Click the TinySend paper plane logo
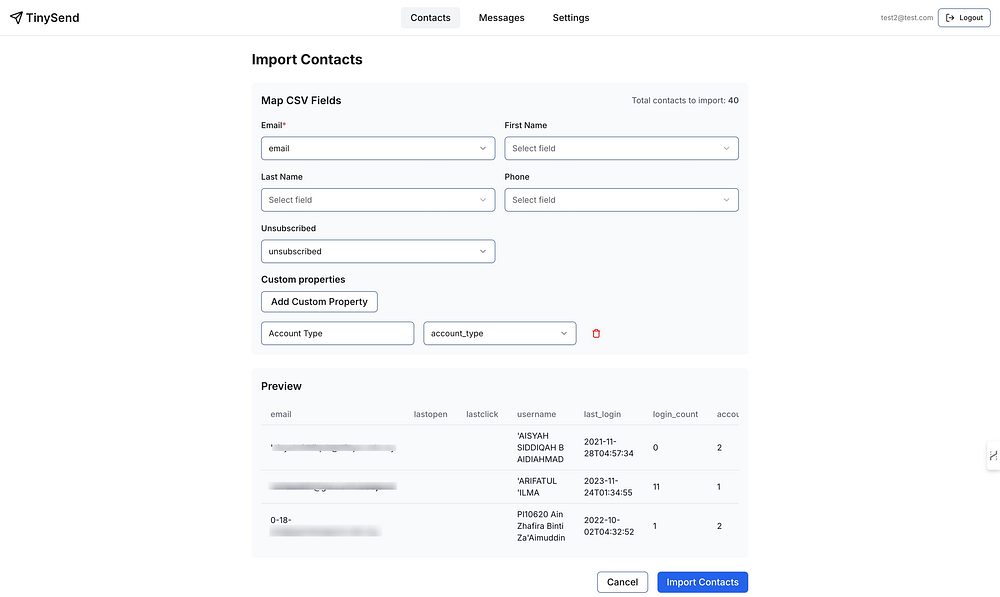1000x597 pixels. 16,18
